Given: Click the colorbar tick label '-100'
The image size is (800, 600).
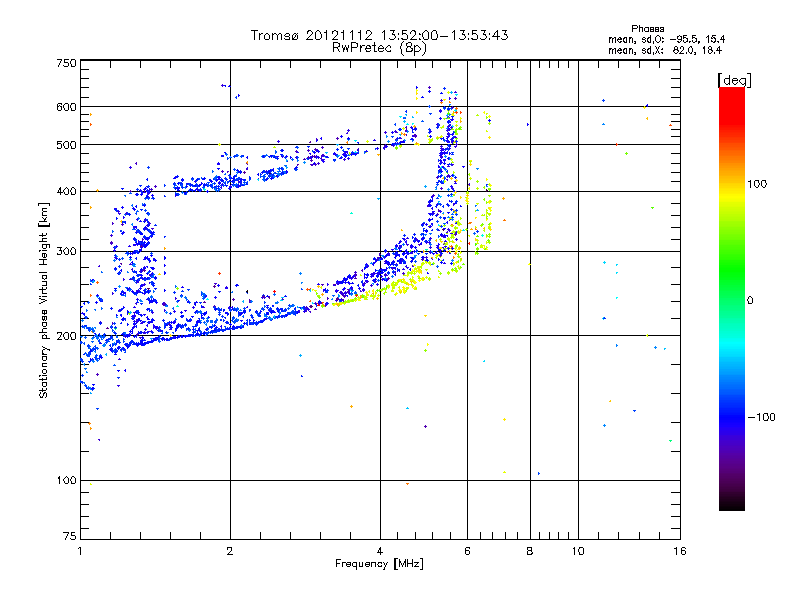Looking at the screenshot, I should [761, 417].
